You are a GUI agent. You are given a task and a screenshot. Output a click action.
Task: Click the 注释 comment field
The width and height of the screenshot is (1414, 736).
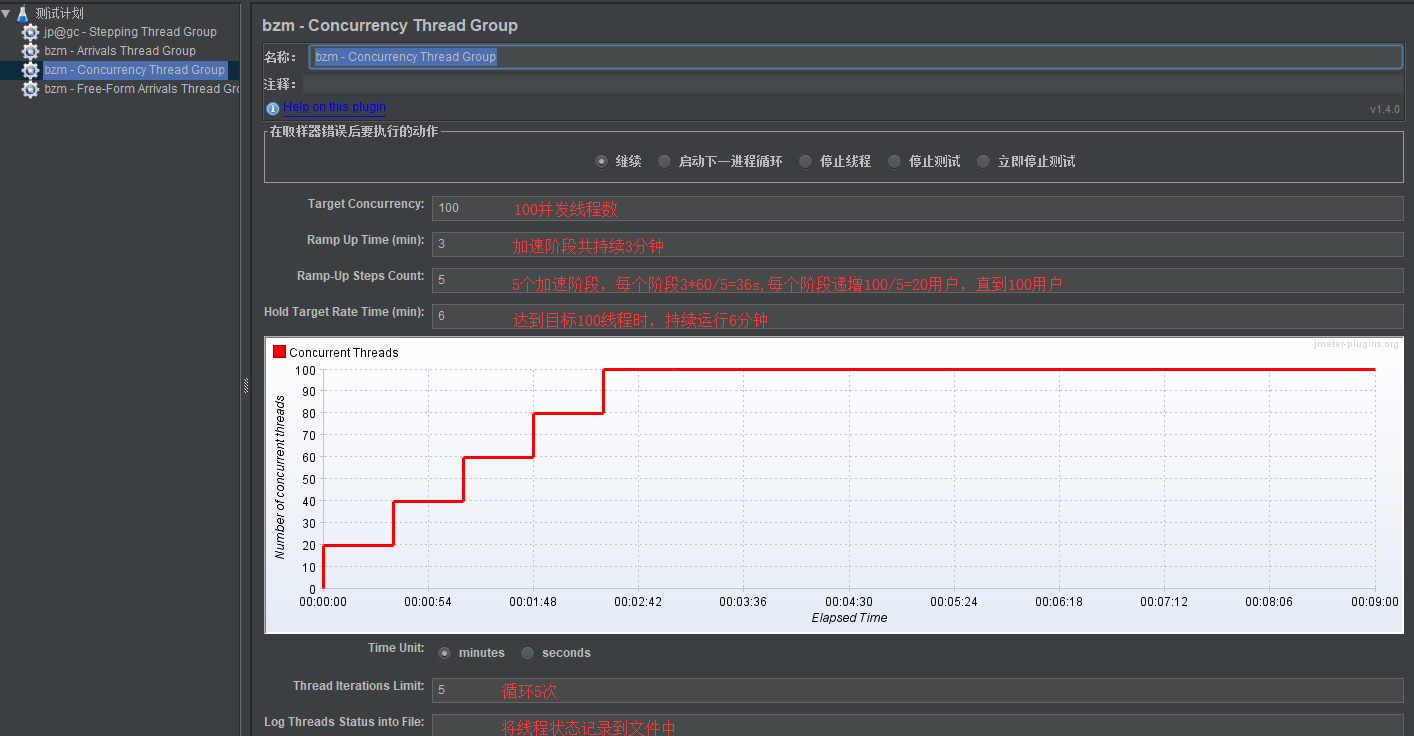pos(853,84)
